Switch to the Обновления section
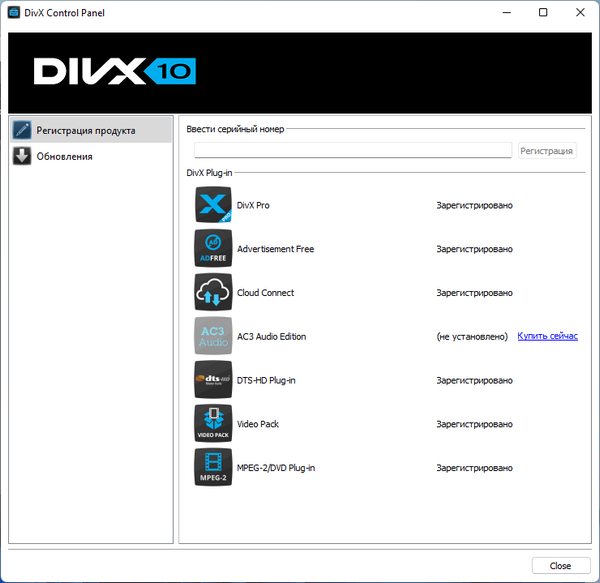 (64, 156)
